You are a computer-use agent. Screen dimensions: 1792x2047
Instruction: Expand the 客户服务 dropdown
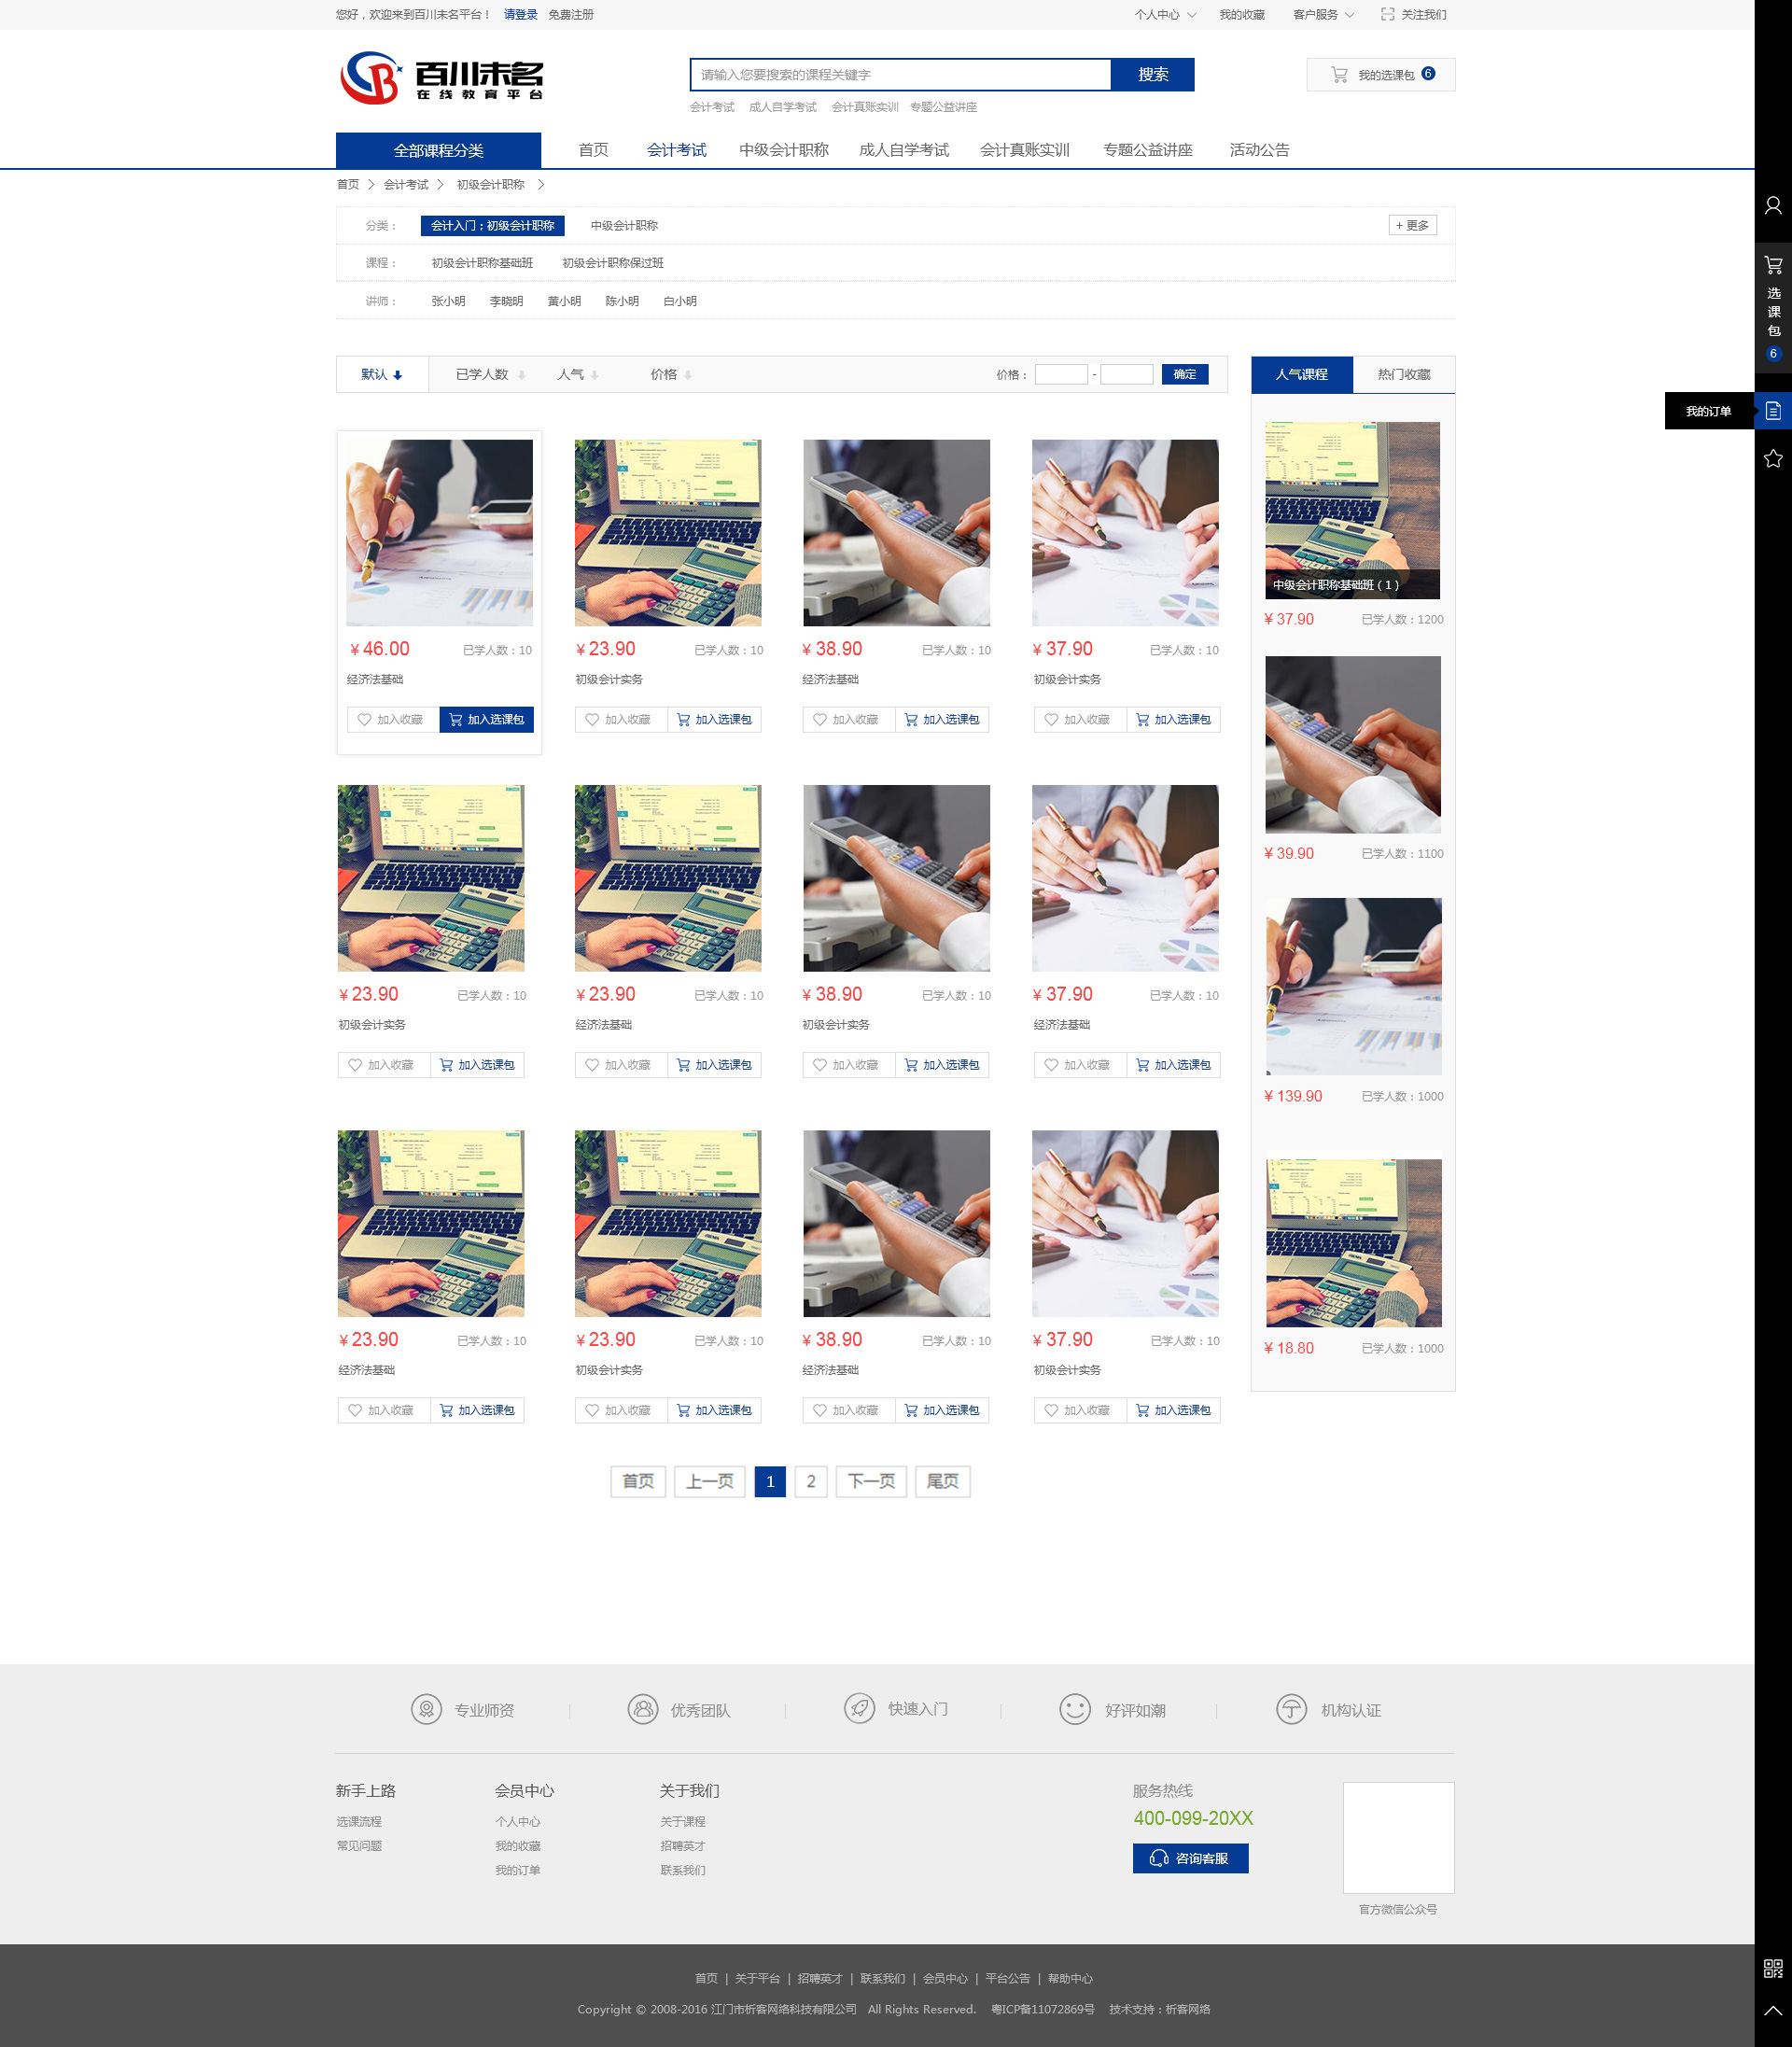(1322, 14)
